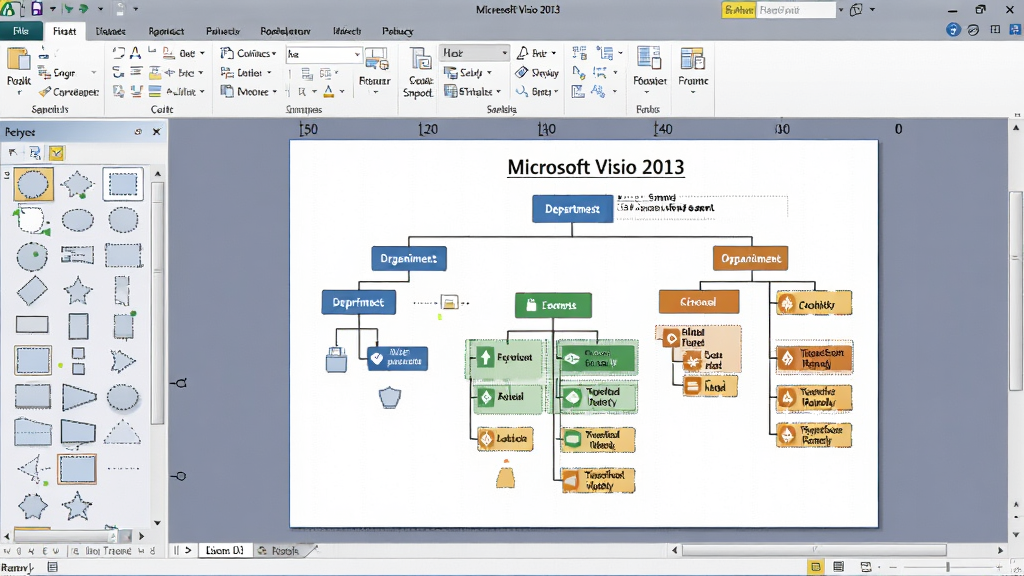This screenshot has height=576, width=1024.
Task: Open the Strtalze dropdown arrow
Action: (498, 92)
